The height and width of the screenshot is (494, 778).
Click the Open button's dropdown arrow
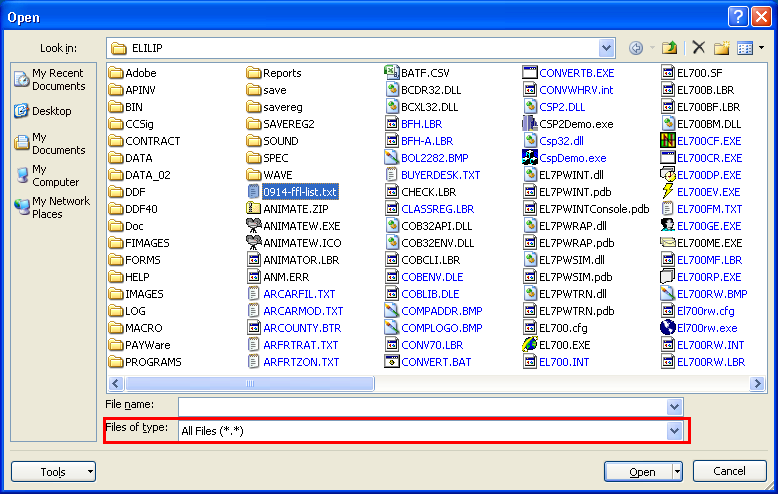(x=677, y=472)
